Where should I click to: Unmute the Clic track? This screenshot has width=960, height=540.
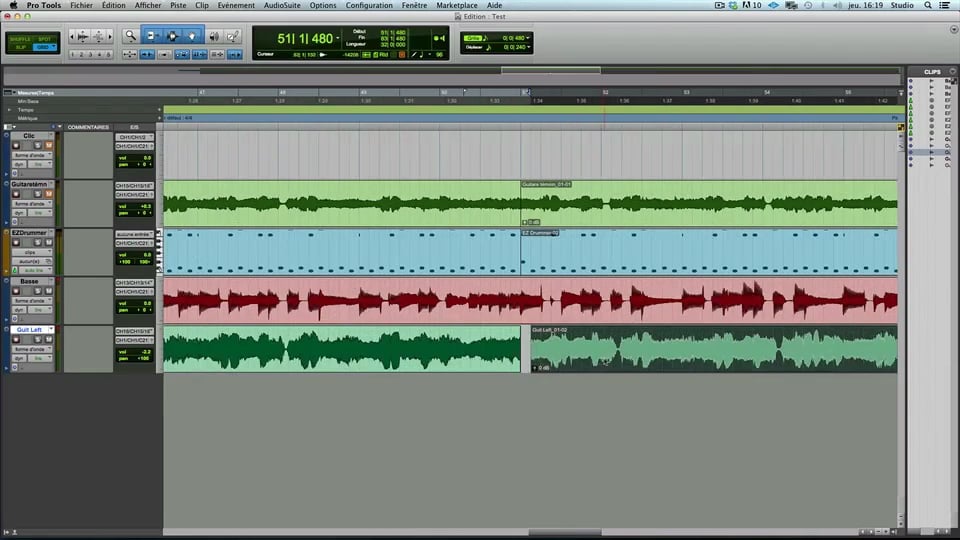48,145
